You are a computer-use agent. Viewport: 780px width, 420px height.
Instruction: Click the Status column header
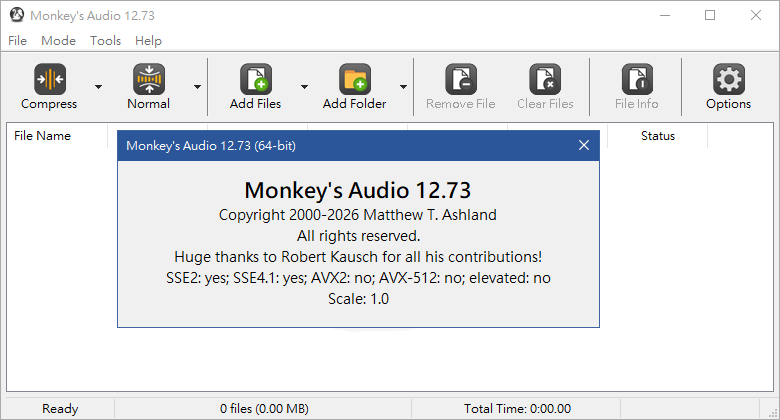click(x=657, y=136)
